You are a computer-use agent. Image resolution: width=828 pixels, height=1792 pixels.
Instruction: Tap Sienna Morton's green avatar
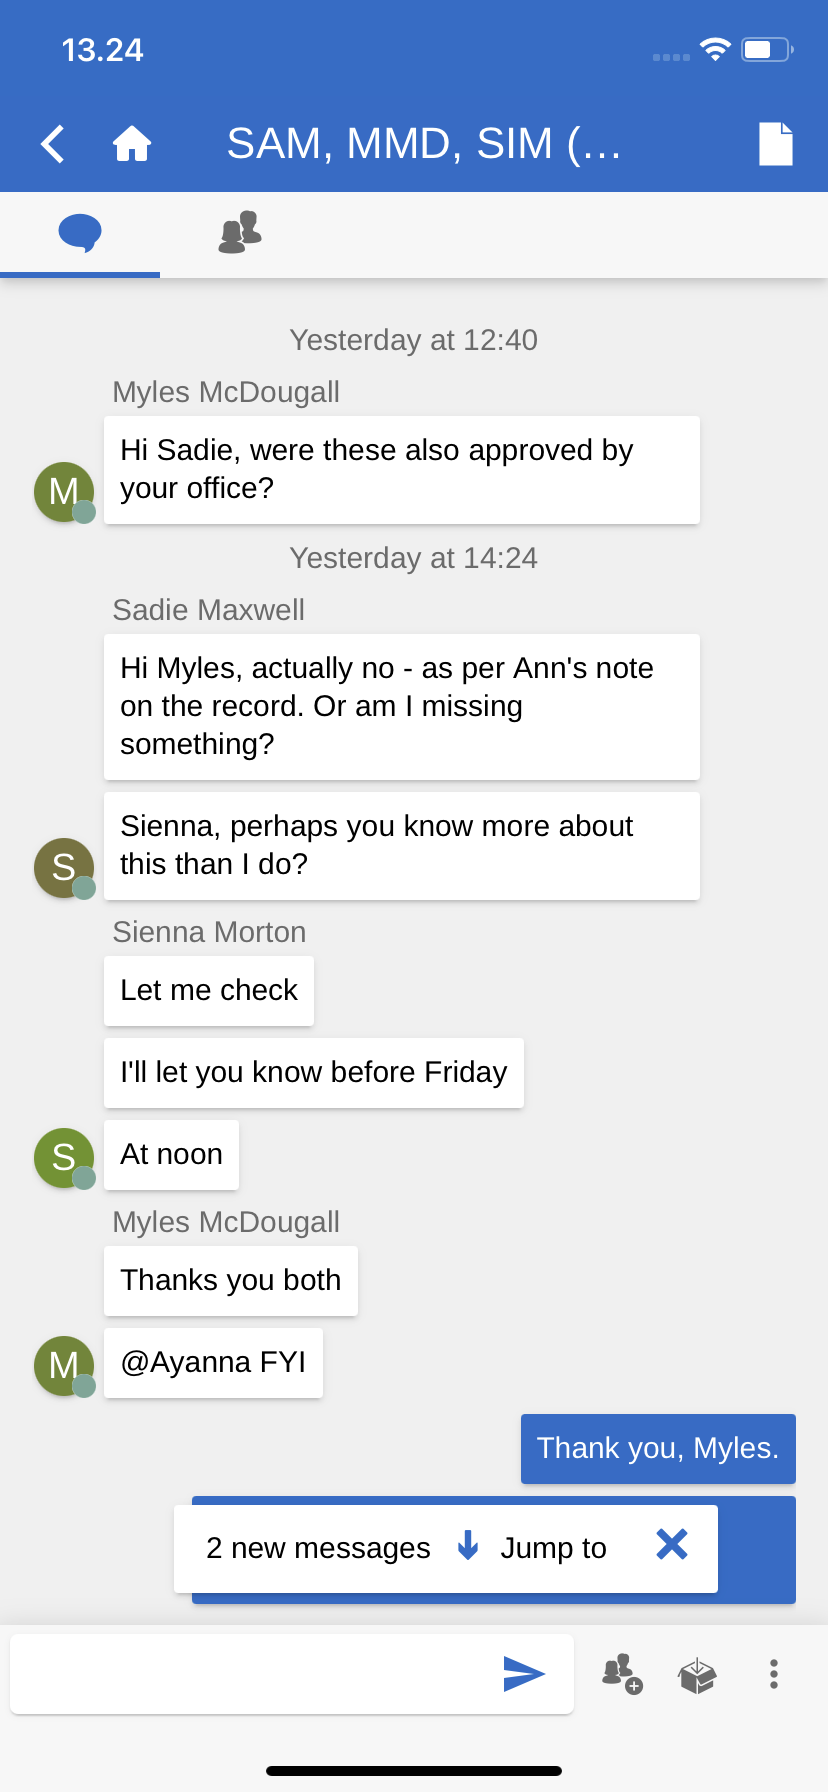64,1157
